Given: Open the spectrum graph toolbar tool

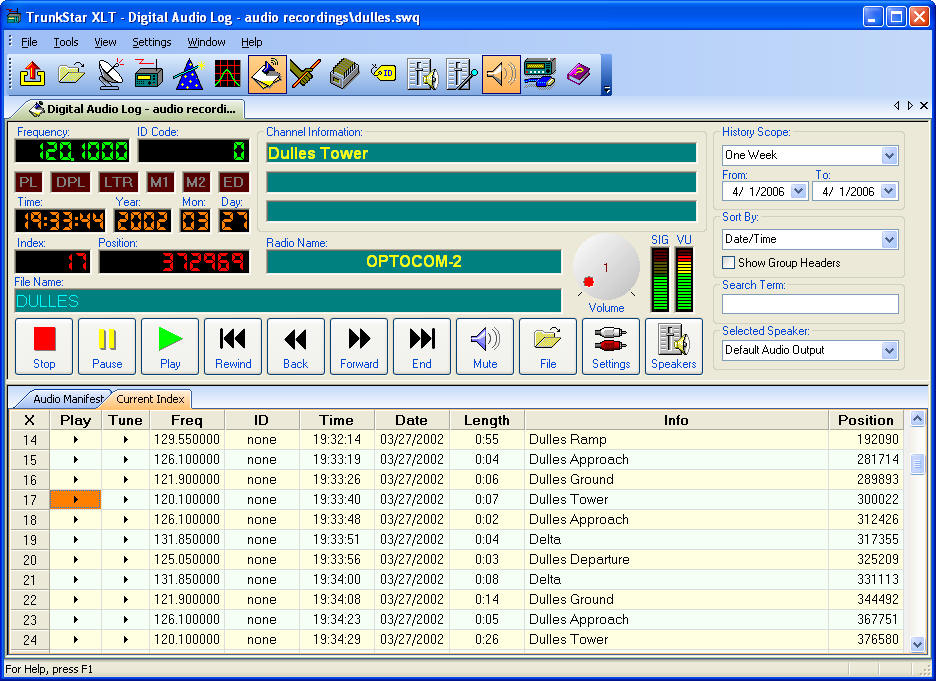Looking at the screenshot, I should pos(227,75).
